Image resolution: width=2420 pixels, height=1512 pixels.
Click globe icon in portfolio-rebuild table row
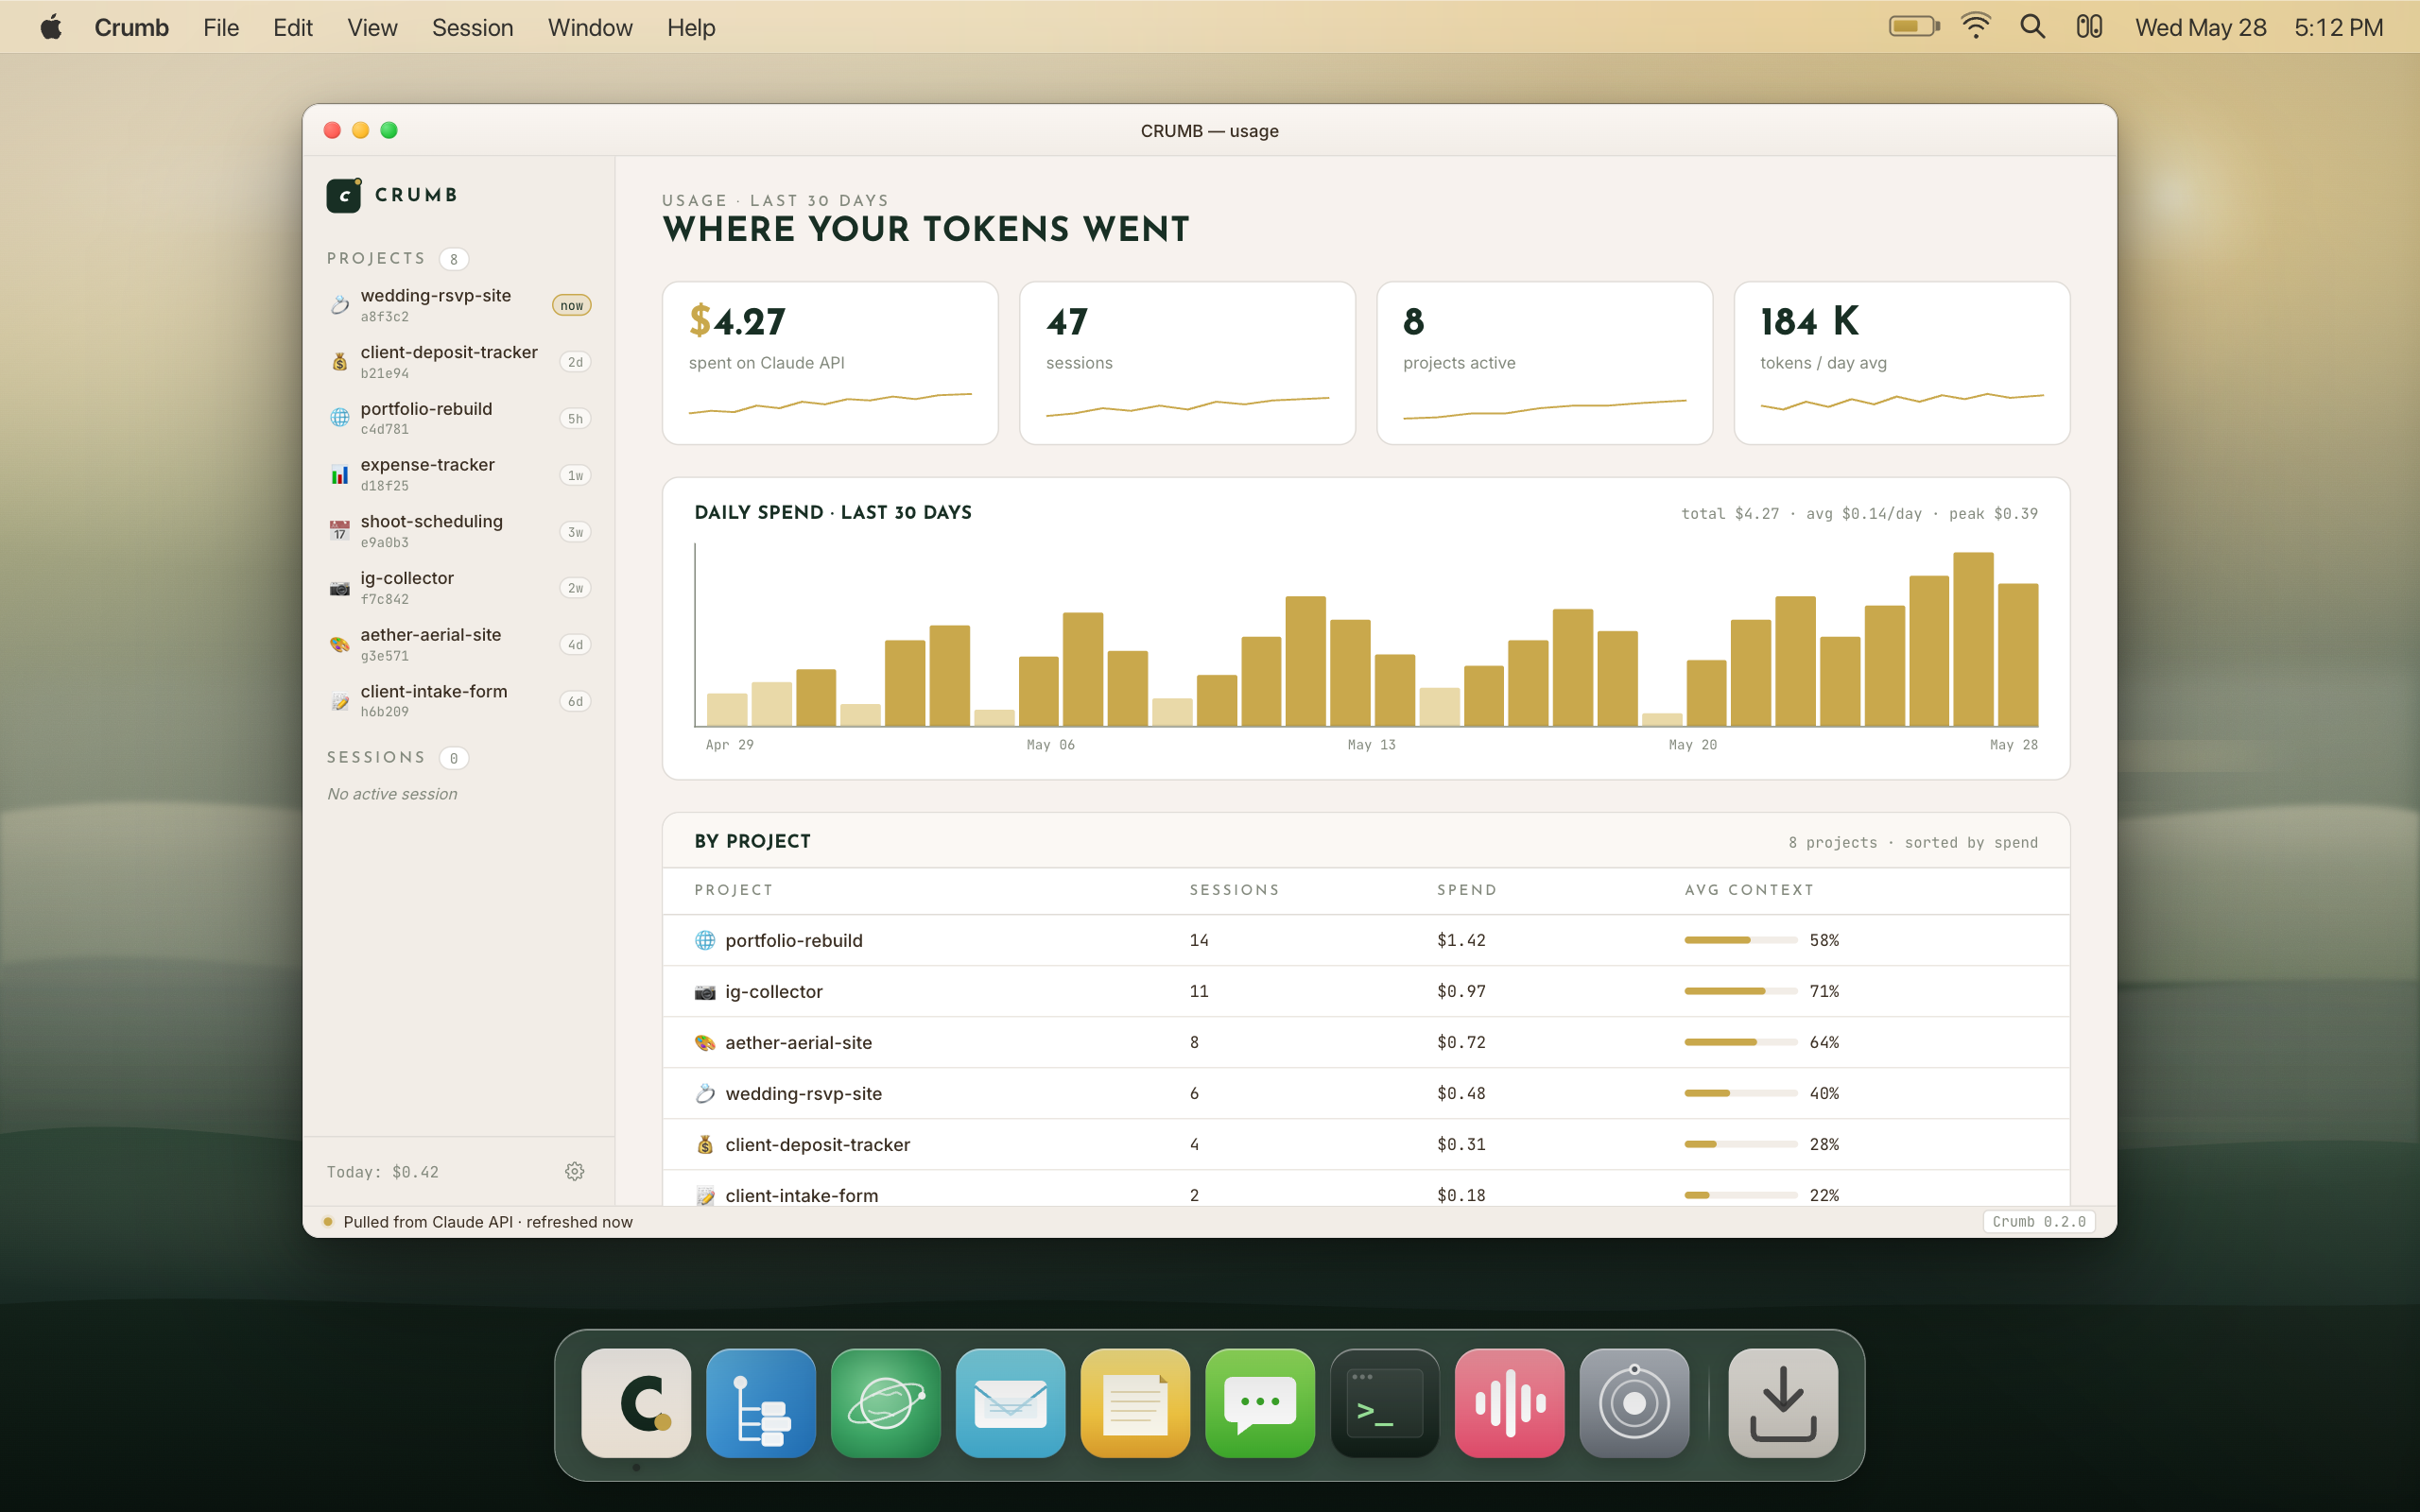tap(705, 940)
